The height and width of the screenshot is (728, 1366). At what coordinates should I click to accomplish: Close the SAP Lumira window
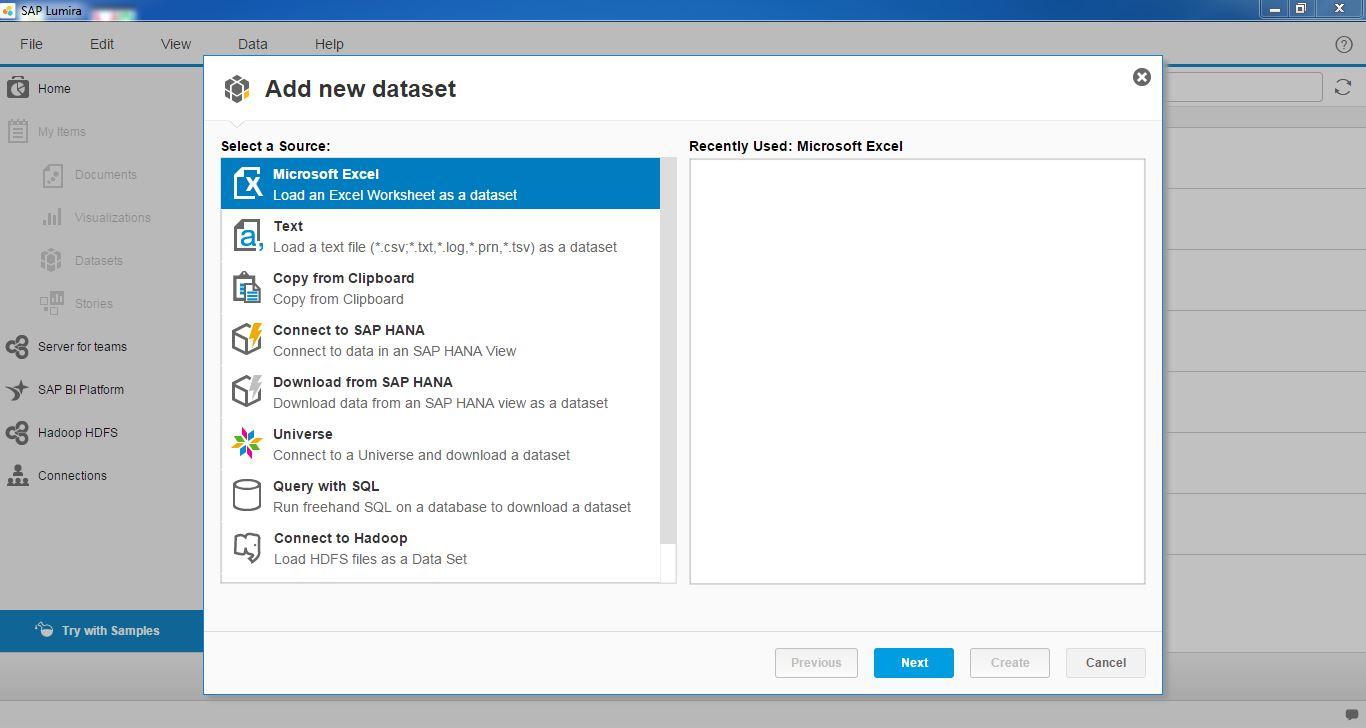point(1340,9)
